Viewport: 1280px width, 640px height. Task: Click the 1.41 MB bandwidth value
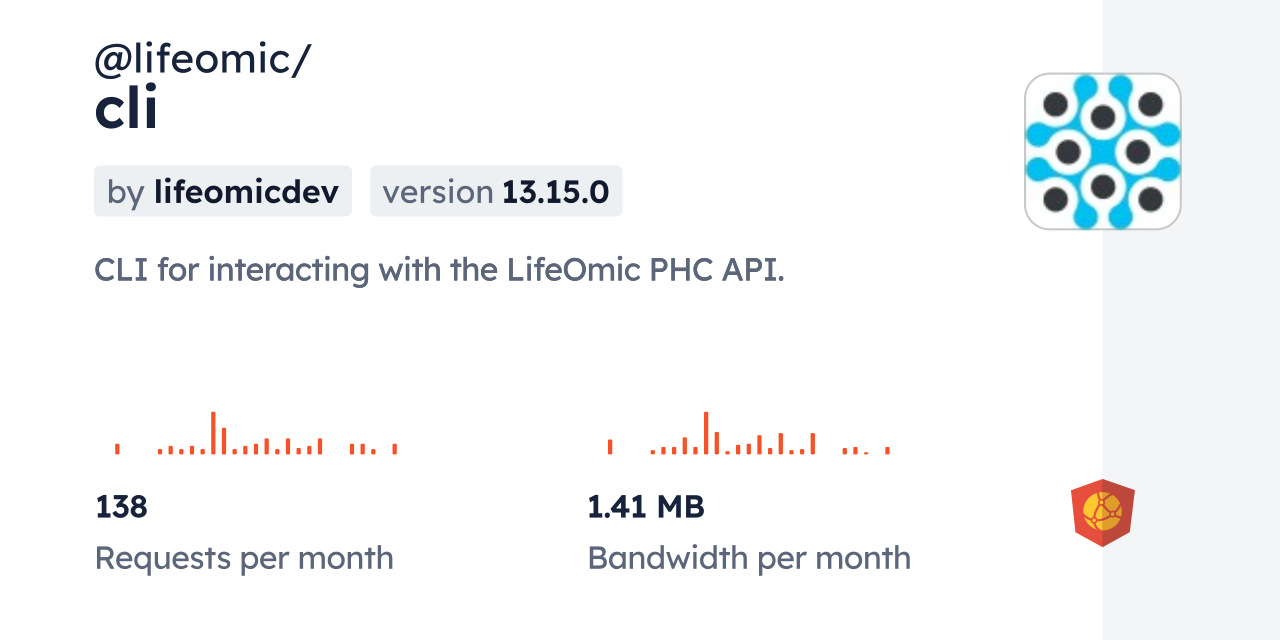point(646,507)
